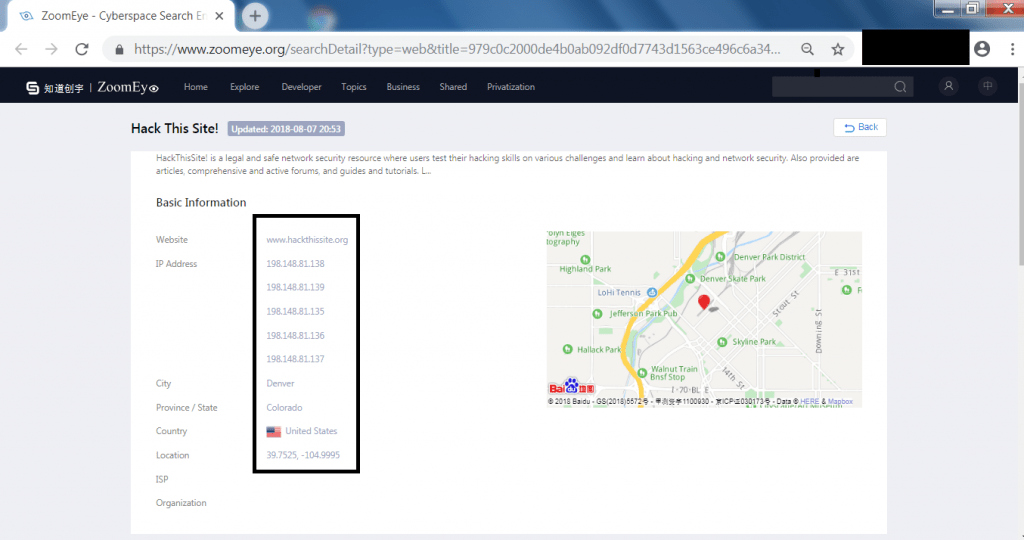Click the Basic Information heading

pos(201,202)
